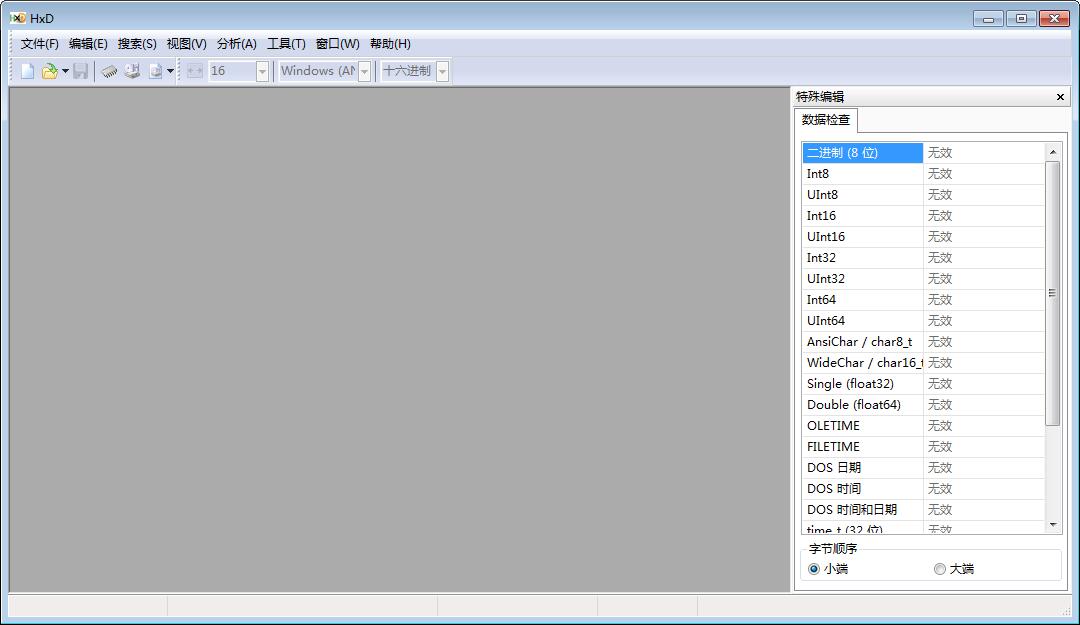Viewport: 1080px width, 625px height.
Task: Select the OLETIME row
Action: (923, 426)
